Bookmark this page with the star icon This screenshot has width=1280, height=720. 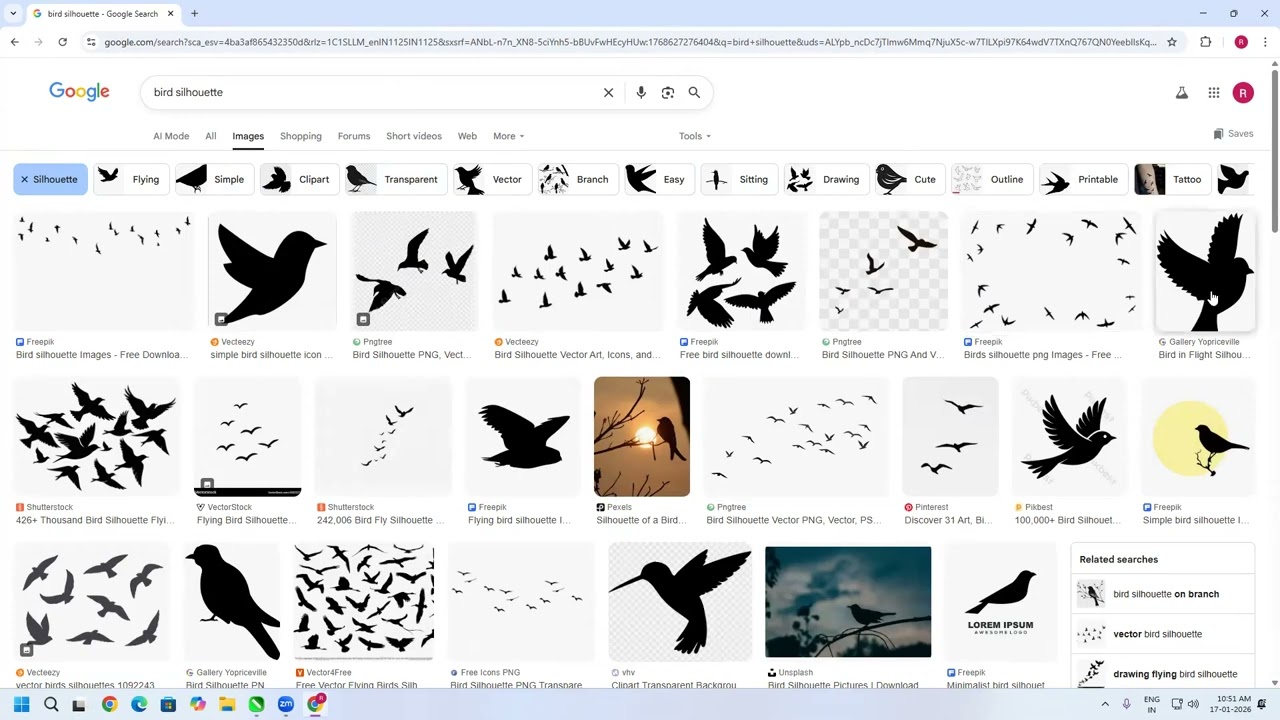(1172, 42)
